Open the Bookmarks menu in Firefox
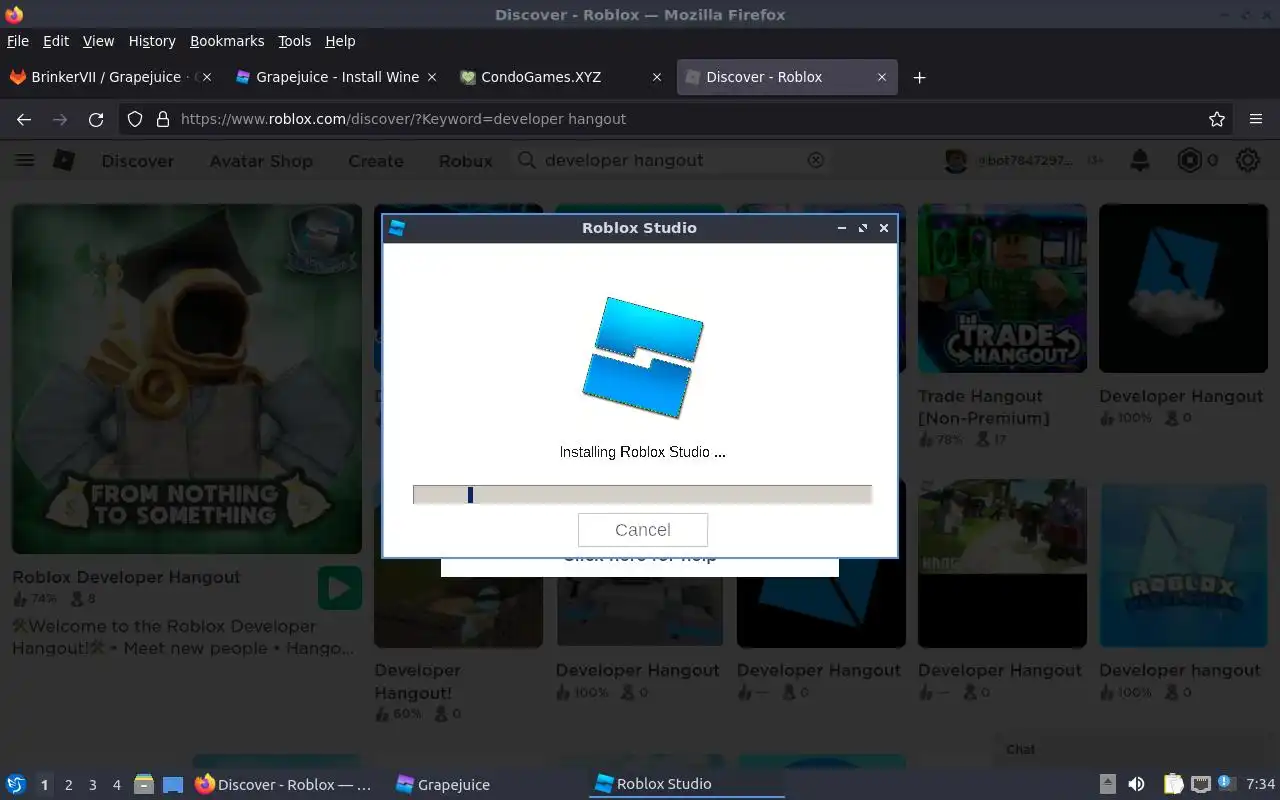Image resolution: width=1280 pixels, height=800 pixels. coord(227,41)
